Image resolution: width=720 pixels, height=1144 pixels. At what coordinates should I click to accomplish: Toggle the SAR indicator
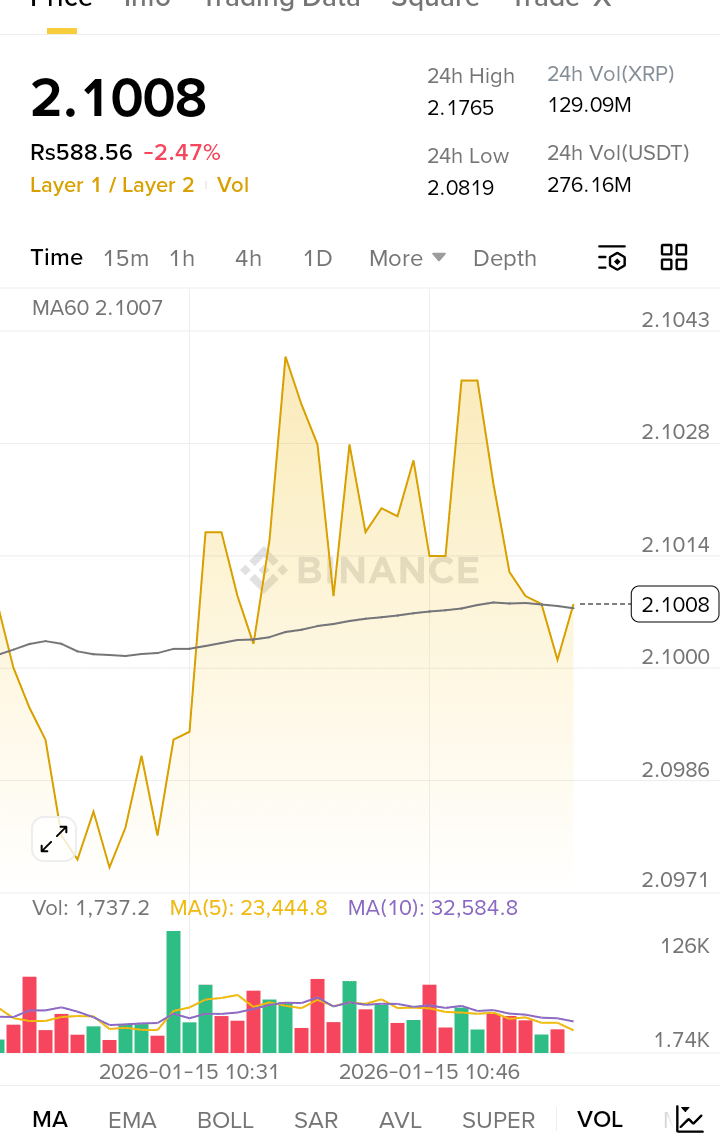pos(316,1120)
